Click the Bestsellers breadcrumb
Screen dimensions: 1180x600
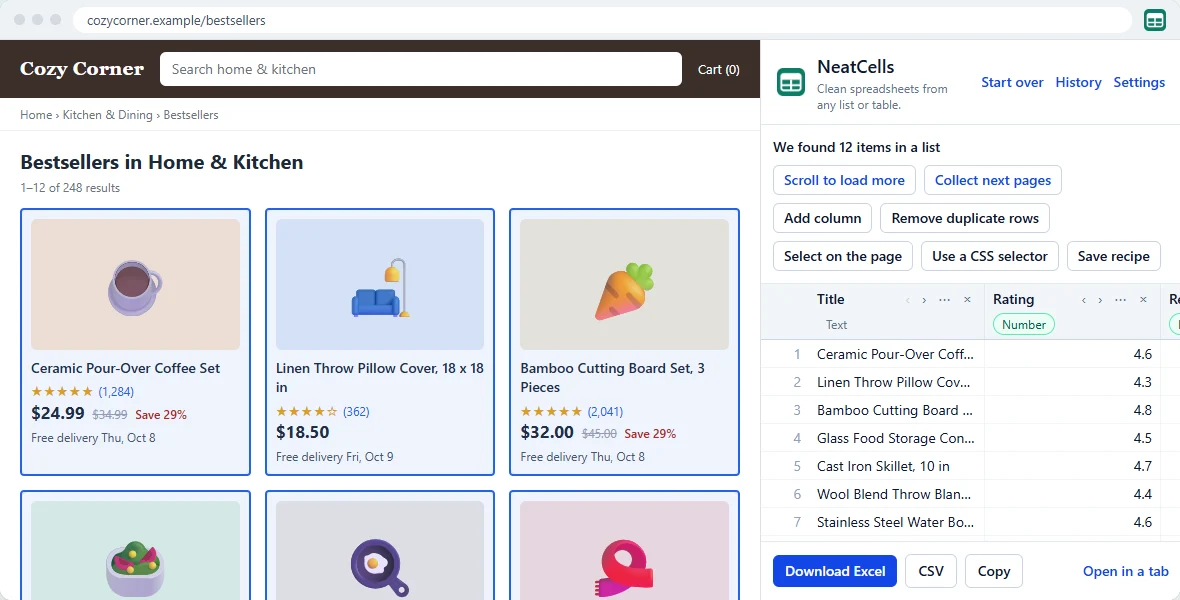click(191, 115)
